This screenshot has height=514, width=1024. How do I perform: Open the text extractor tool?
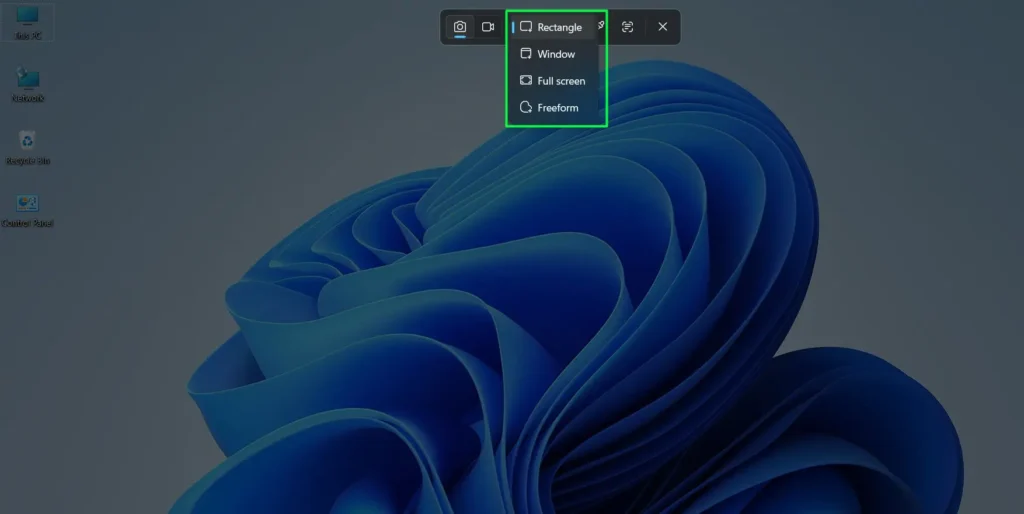pos(628,27)
